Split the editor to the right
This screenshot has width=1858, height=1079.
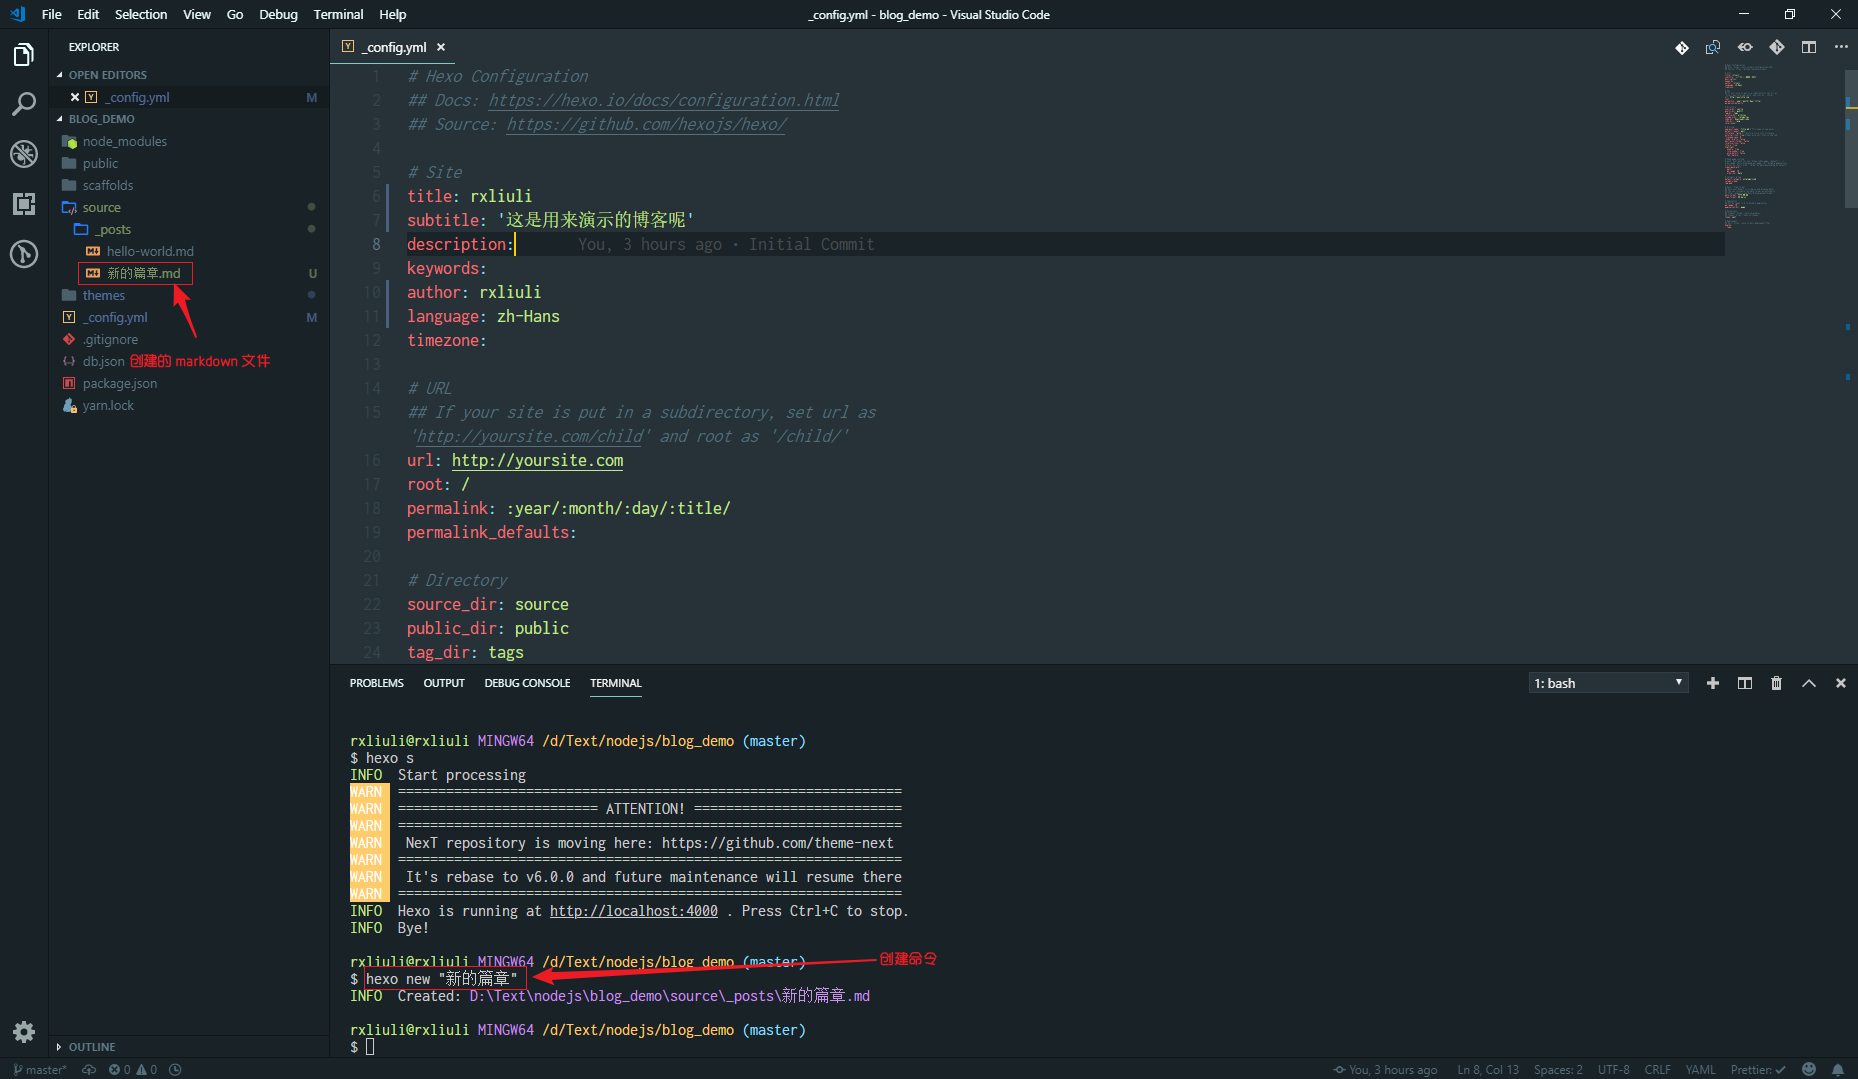1809,47
